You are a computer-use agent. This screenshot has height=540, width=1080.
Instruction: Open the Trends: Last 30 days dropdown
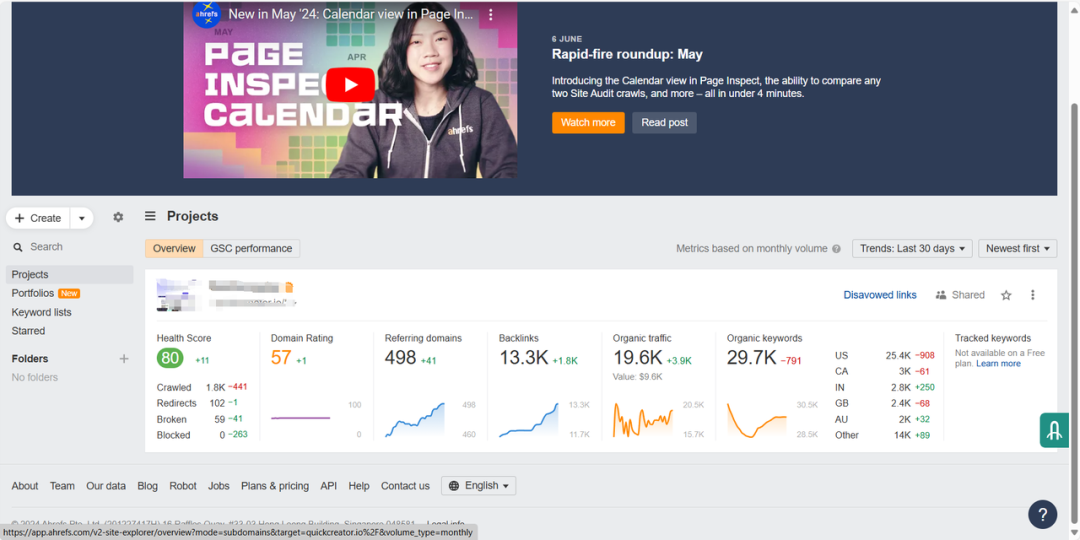913,249
